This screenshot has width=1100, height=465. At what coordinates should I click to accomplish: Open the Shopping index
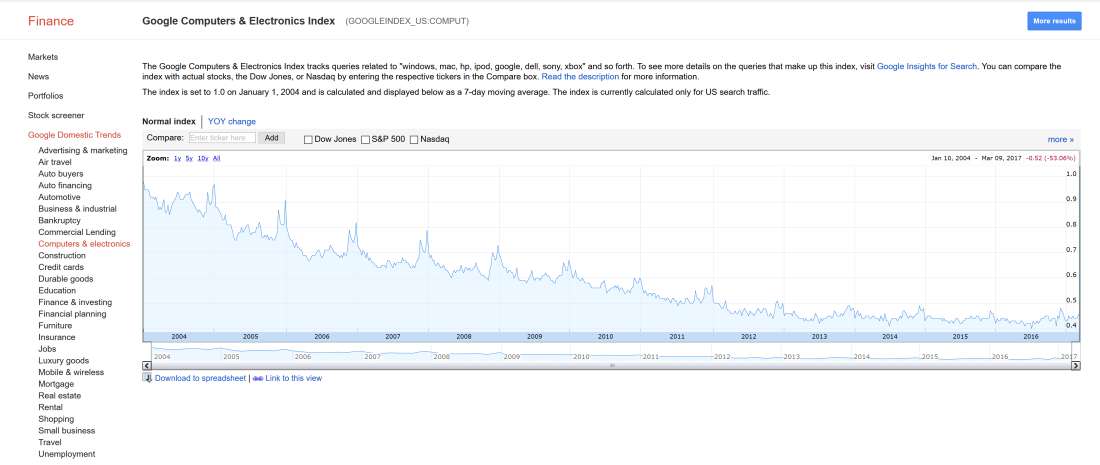(x=56, y=419)
